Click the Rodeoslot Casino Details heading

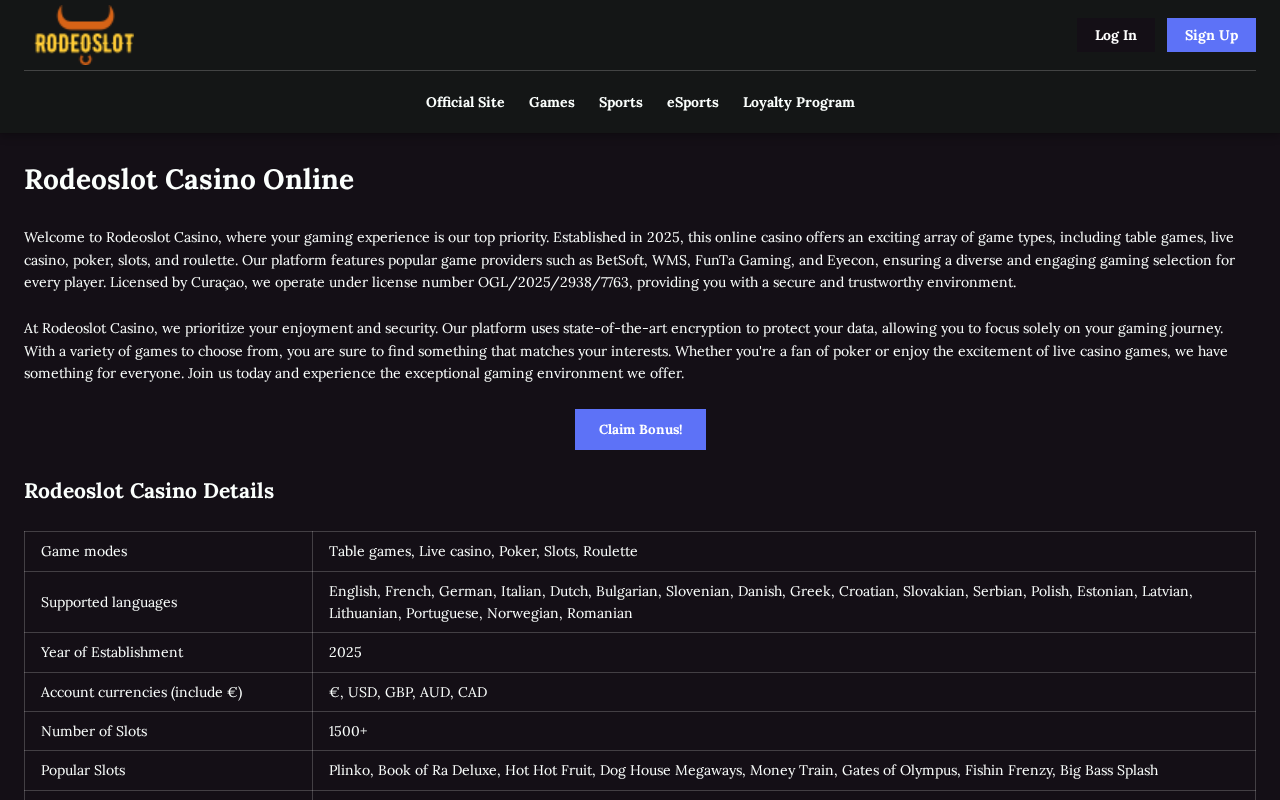[149, 491]
